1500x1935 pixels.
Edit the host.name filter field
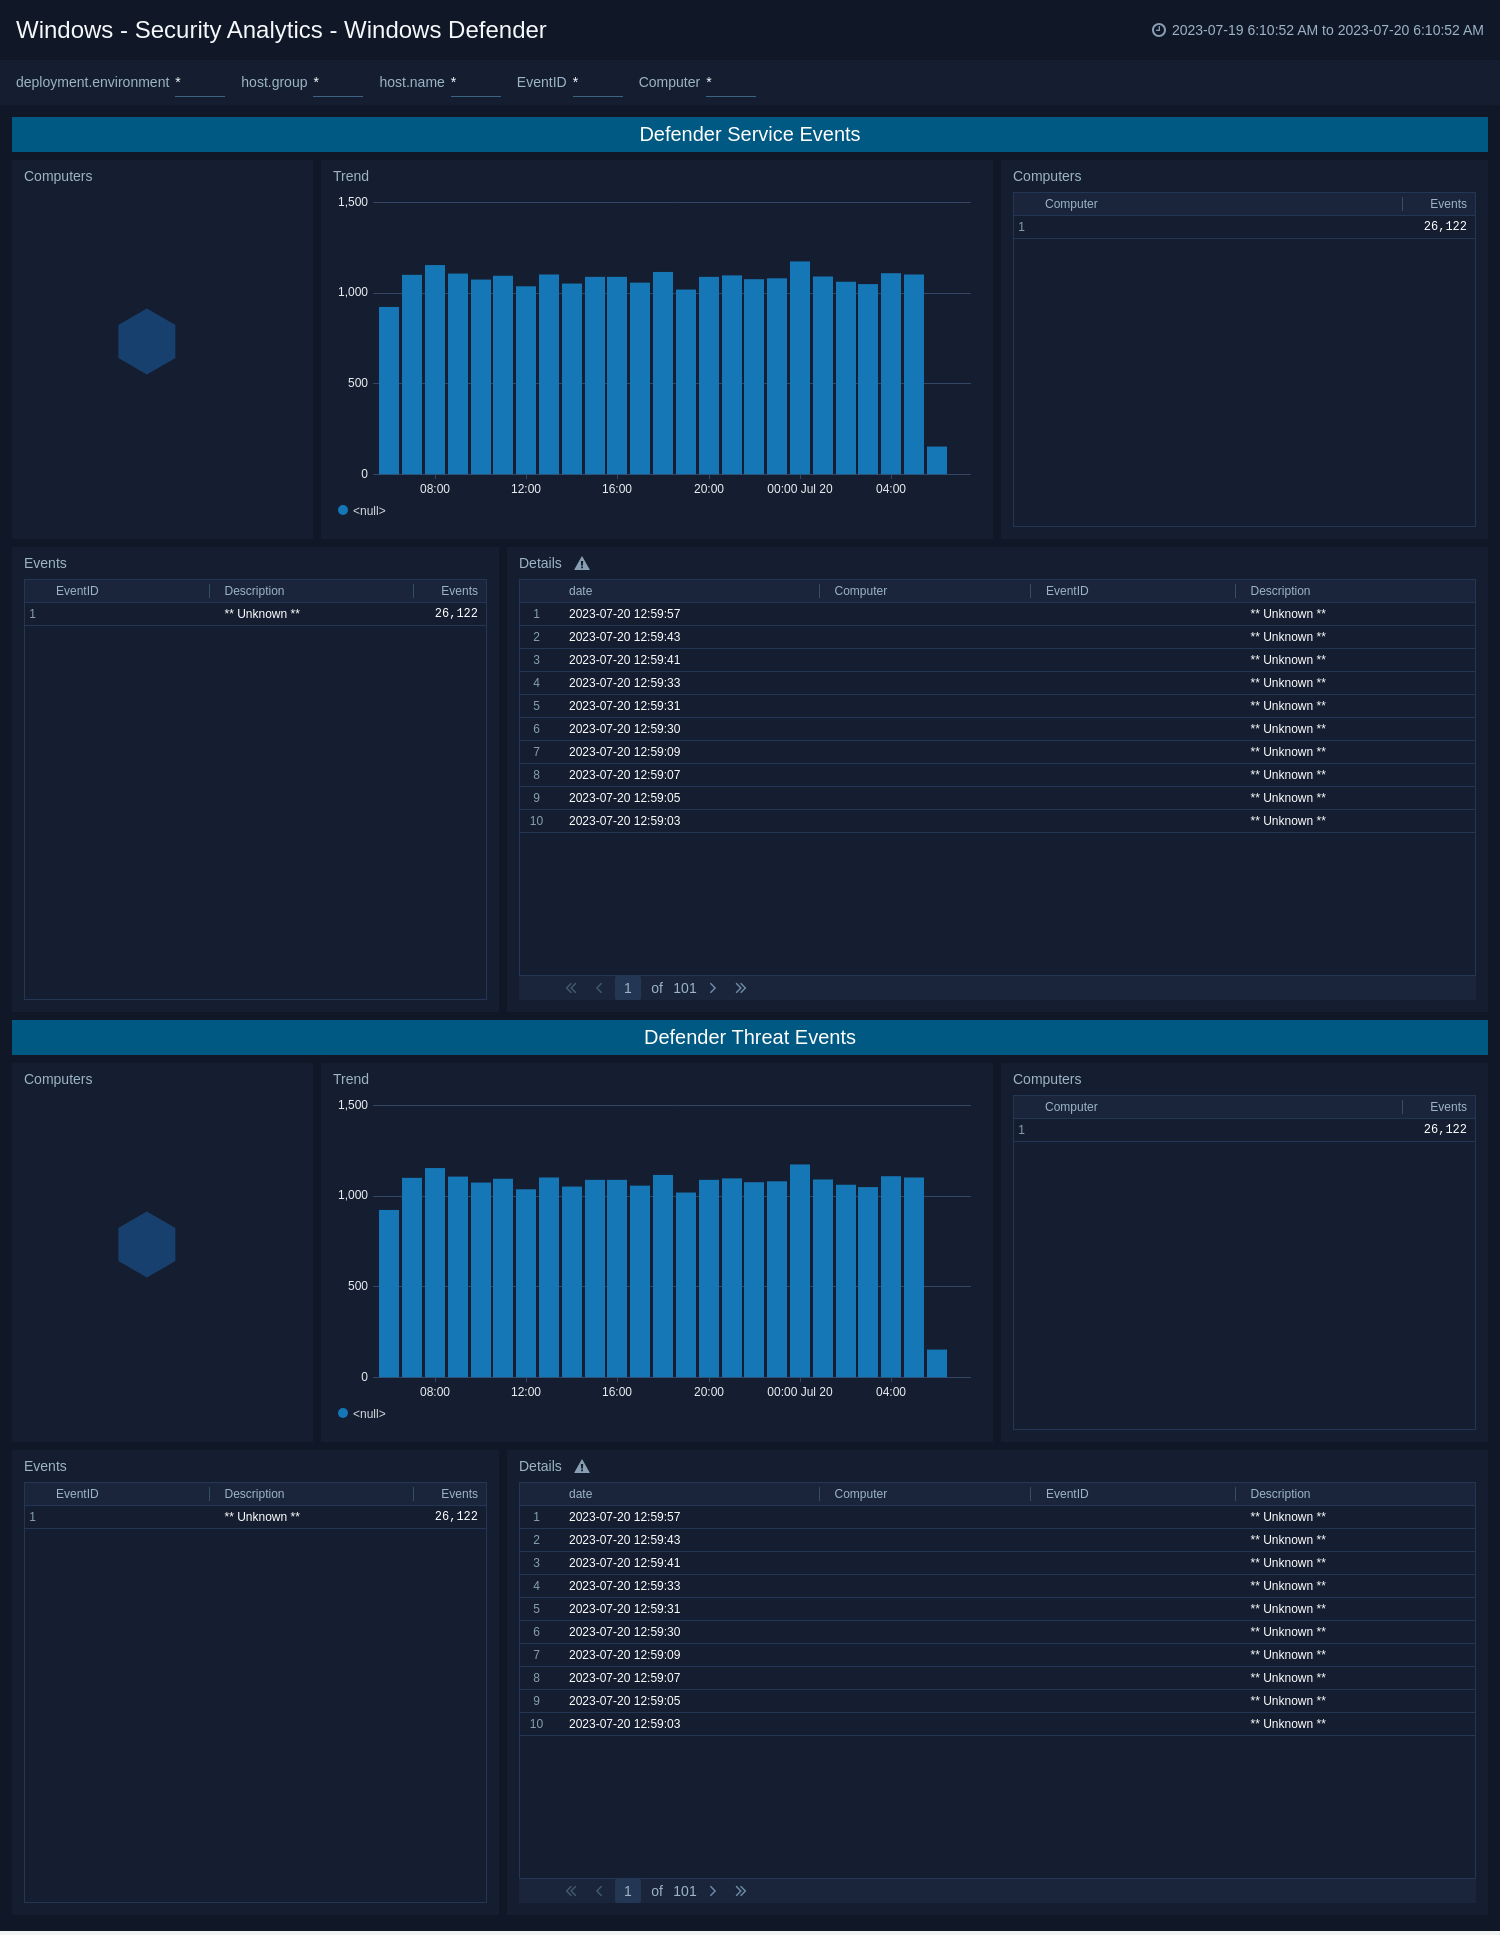[x=476, y=83]
